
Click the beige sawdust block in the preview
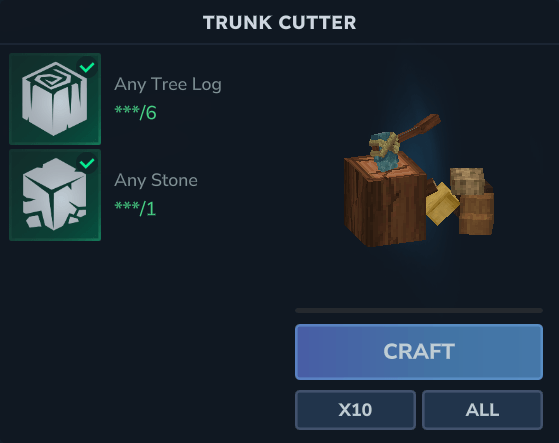[467, 181]
